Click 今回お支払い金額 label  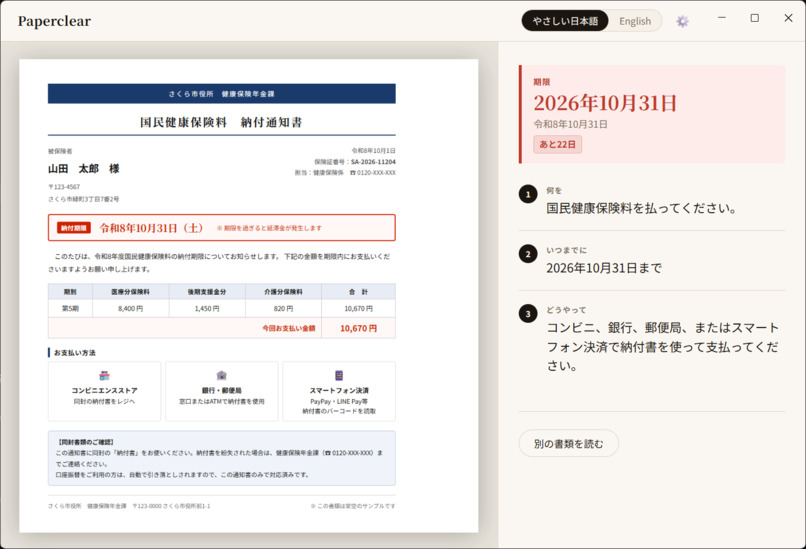pos(289,328)
